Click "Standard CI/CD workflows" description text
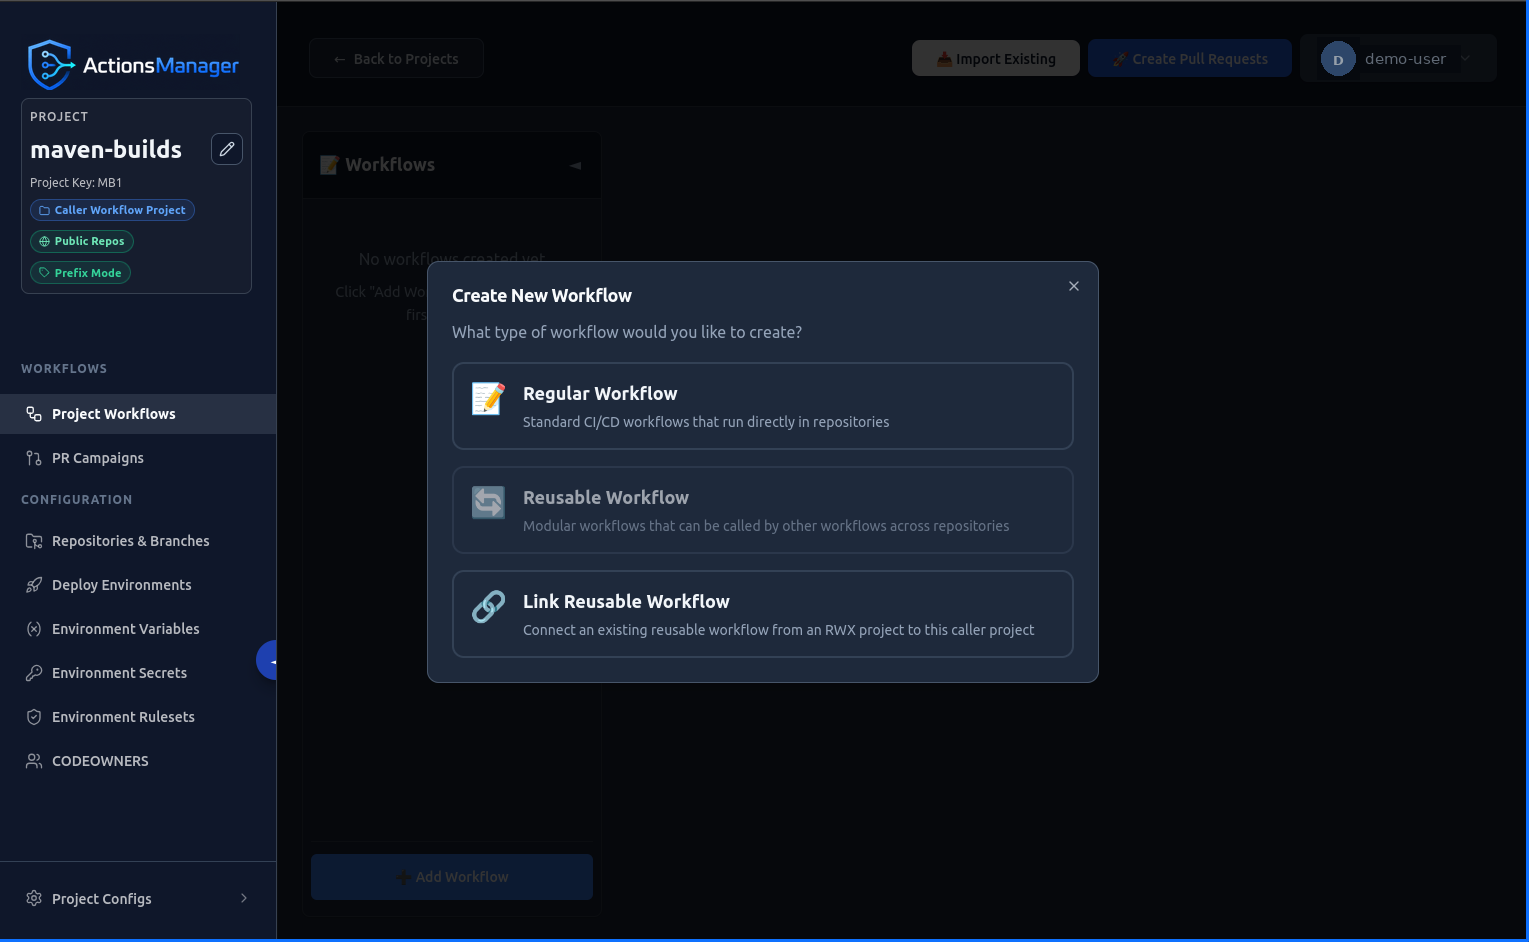This screenshot has height=942, width=1529. click(x=706, y=422)
